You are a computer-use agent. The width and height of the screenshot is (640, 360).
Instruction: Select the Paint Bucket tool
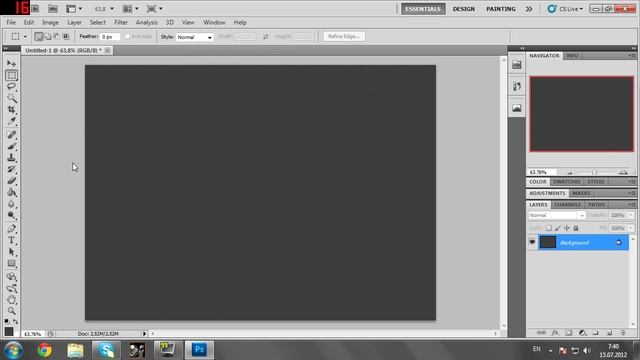pyautogui.click(x=11, y=192)
